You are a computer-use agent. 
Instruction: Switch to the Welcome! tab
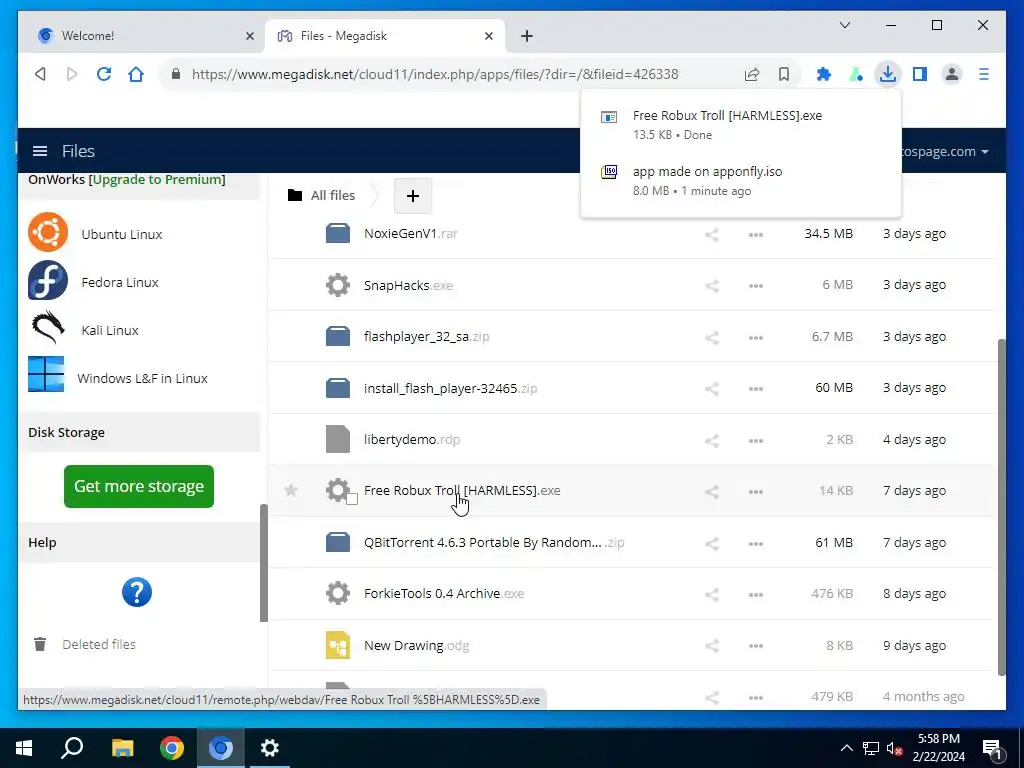[139, 35]
